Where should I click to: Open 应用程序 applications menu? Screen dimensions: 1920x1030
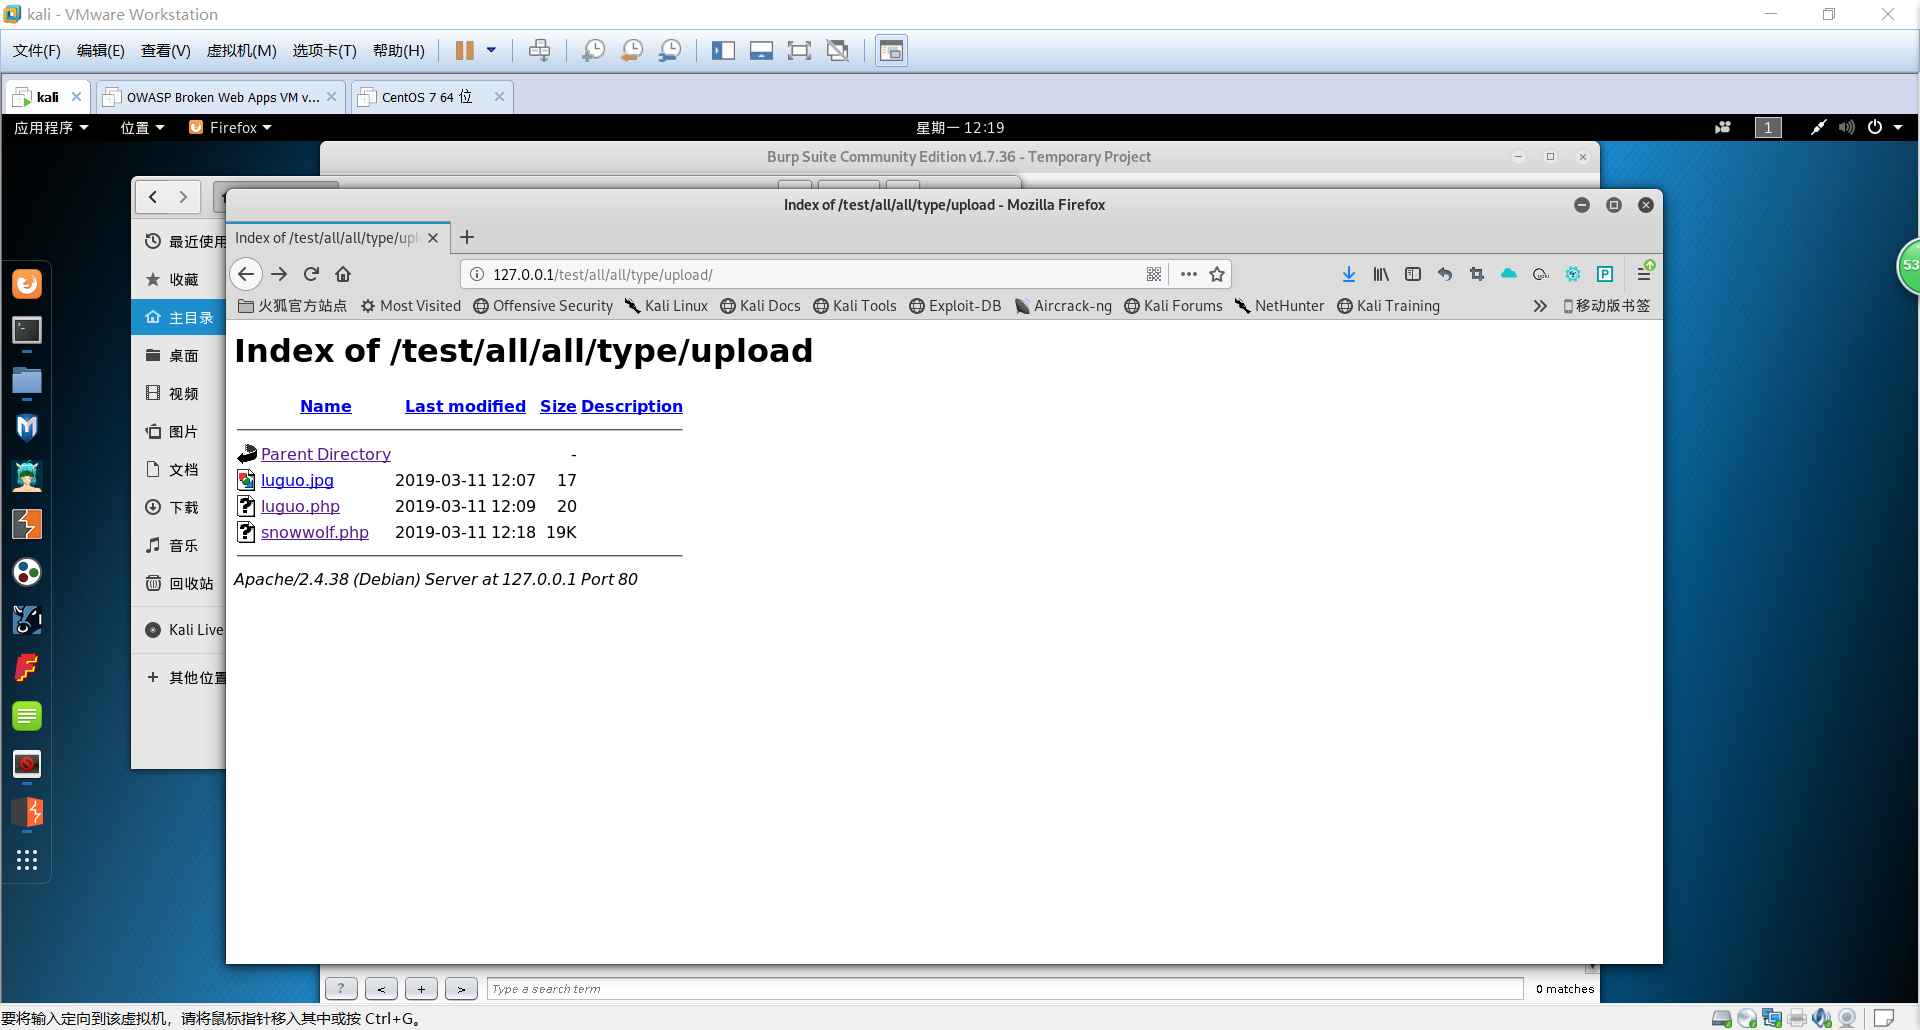click(x=51, y=127)
